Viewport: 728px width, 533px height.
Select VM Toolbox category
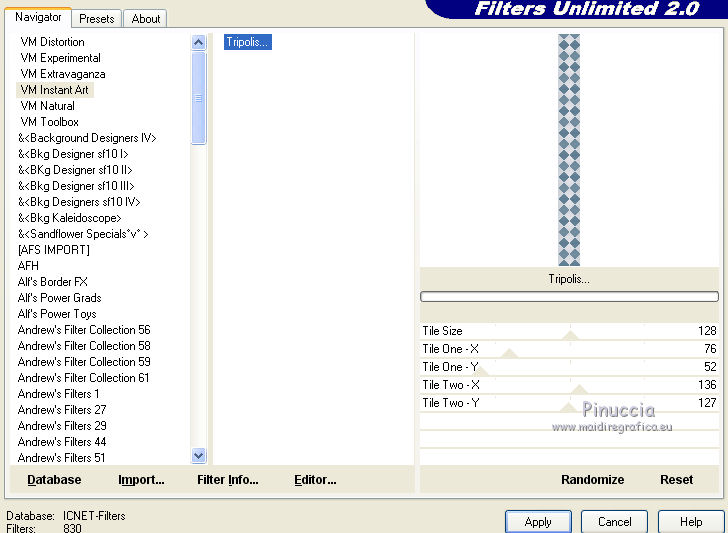pyautogui.click(x=50, y=122)
